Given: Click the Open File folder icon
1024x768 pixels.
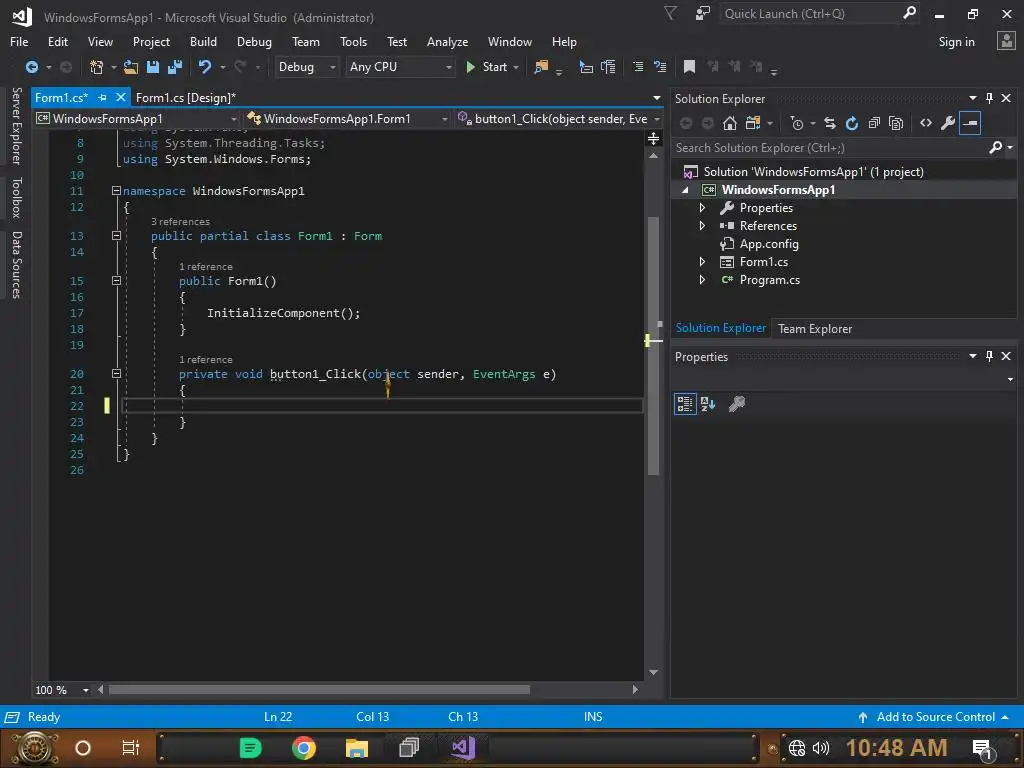Looking at the screenshot, I should click(x=131, y=67).
